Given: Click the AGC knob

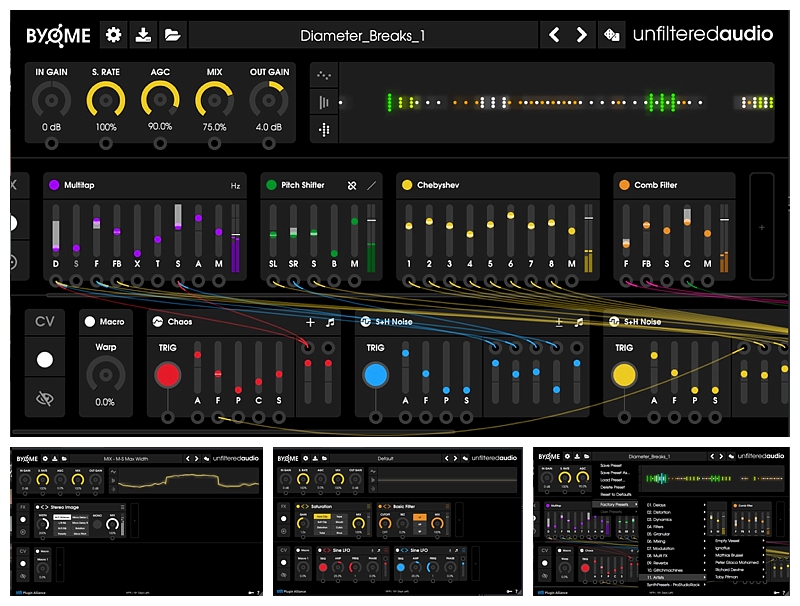Looking at the screenshot, I should pyautogui.click(x=160, y=100).
